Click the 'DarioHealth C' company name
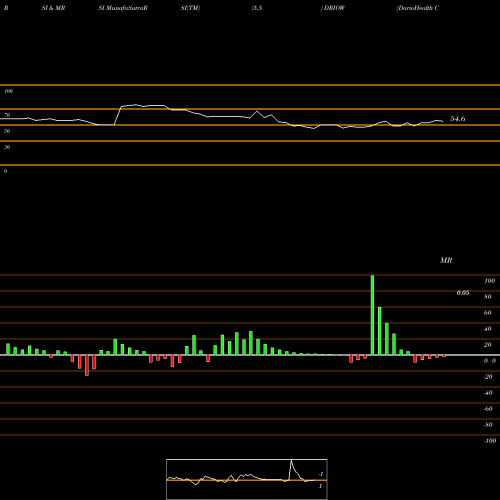 pyautogui.click(x=418, y=8)
